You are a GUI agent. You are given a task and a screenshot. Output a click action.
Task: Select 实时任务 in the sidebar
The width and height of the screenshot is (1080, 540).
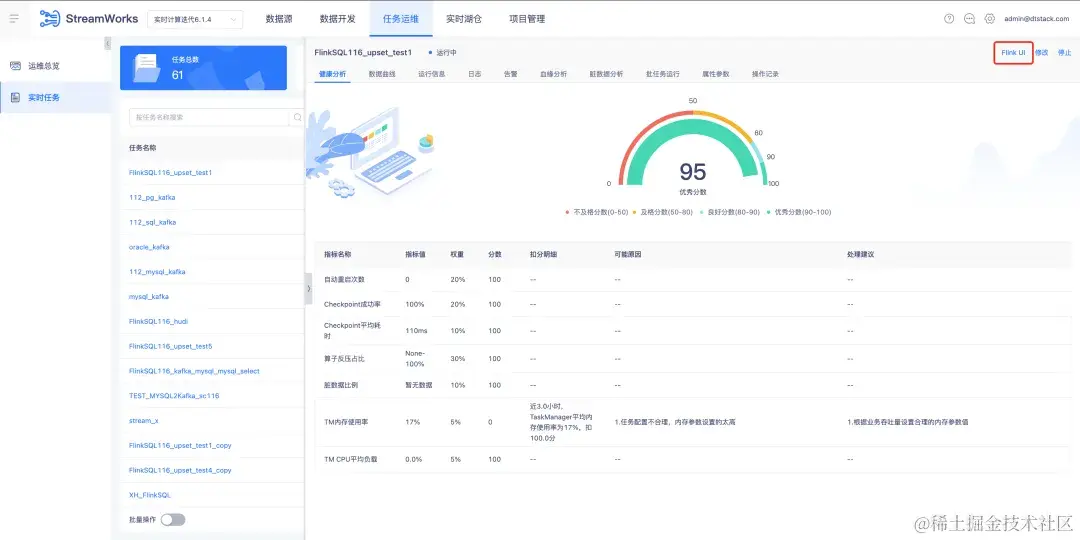[44, 98]
